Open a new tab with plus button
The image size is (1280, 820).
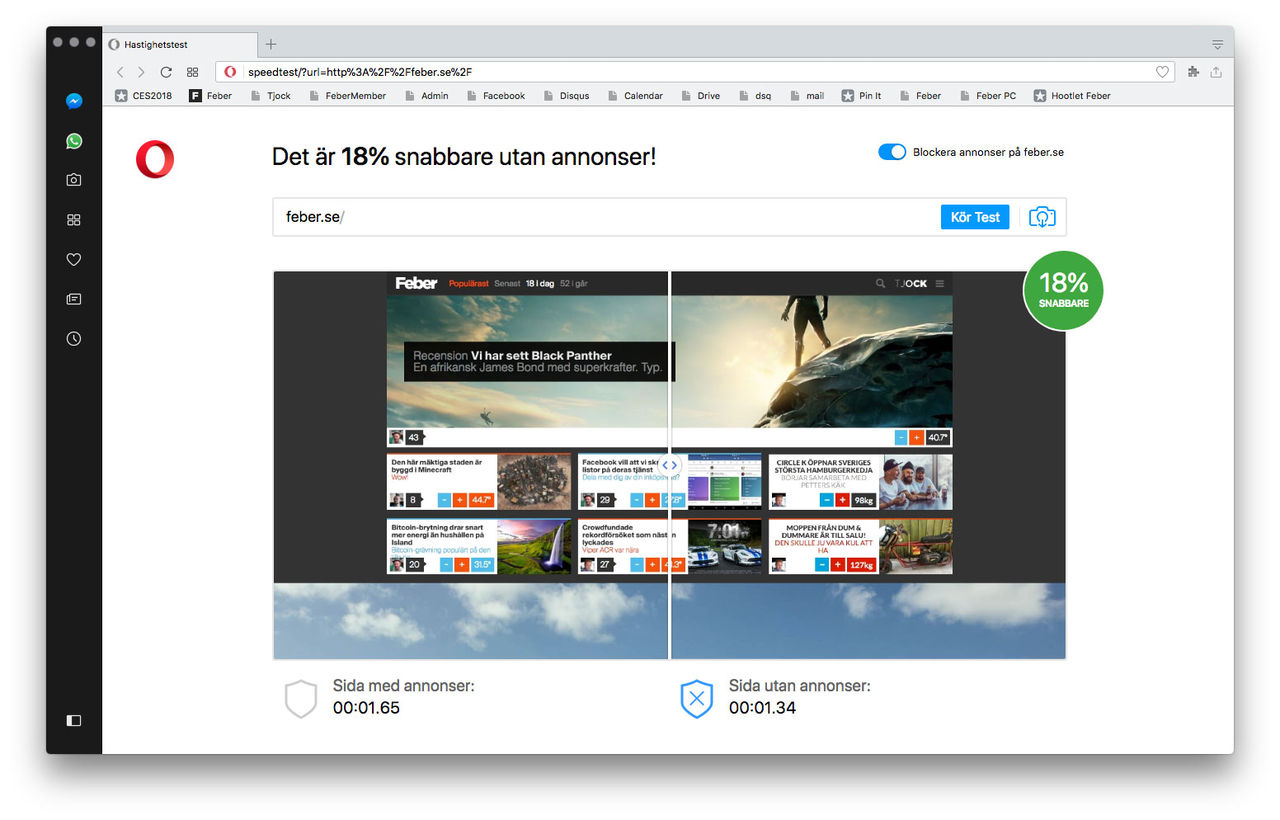pyautogui.click(x=271, y=44)
